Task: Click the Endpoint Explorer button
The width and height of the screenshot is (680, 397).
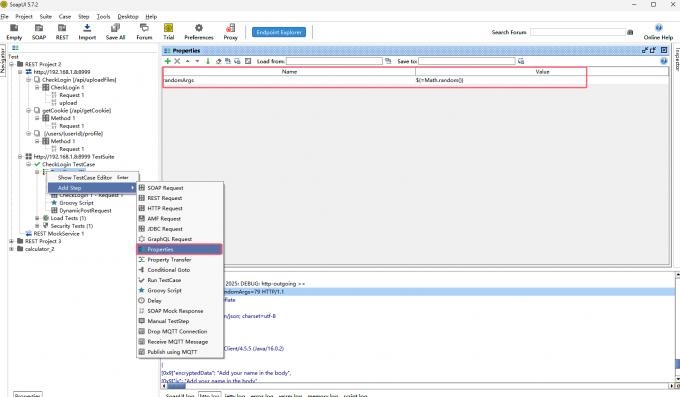Action: 279,32
